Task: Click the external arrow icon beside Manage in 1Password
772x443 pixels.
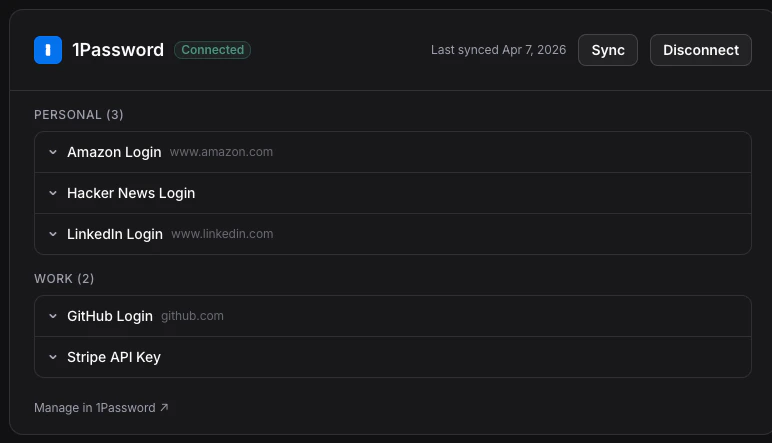Action: click(164, 407)
